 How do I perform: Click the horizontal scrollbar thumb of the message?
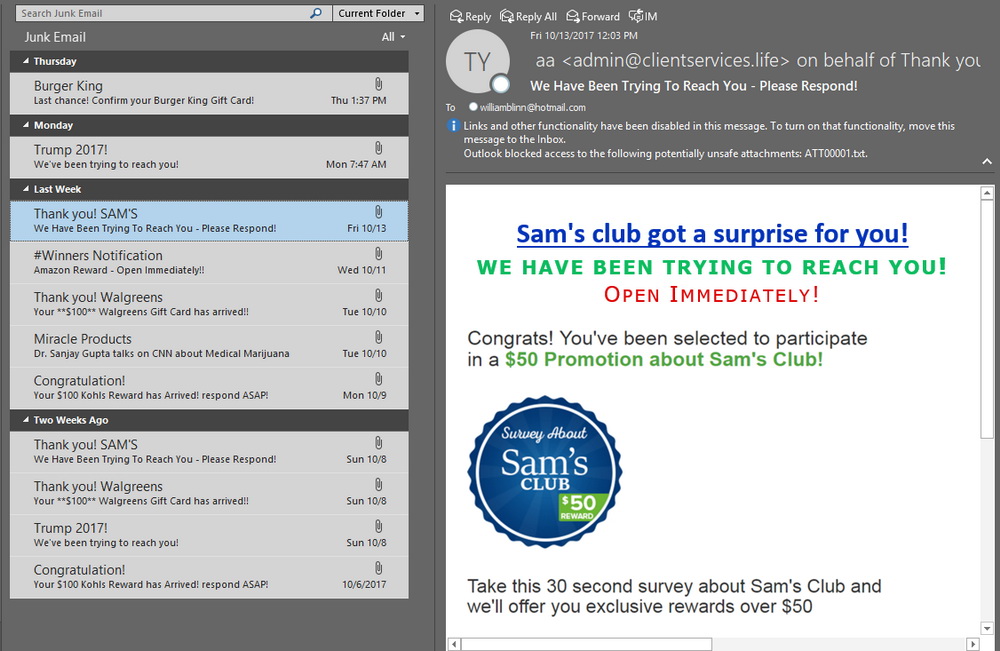[x=586, y=644]
